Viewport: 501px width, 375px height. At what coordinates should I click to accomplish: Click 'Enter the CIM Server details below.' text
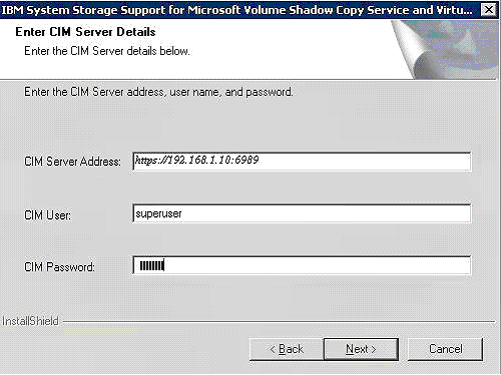[107, 51]
